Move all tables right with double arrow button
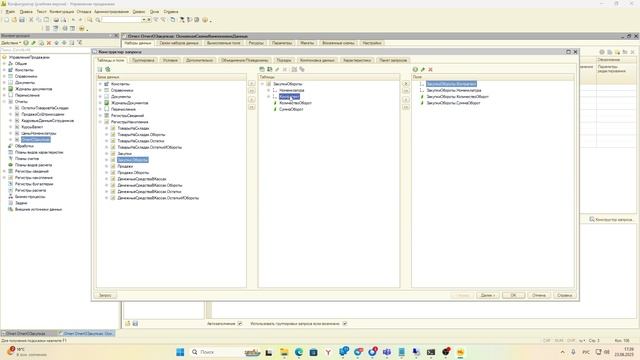Screen dimensions: 640x360 tap(252, 91)
